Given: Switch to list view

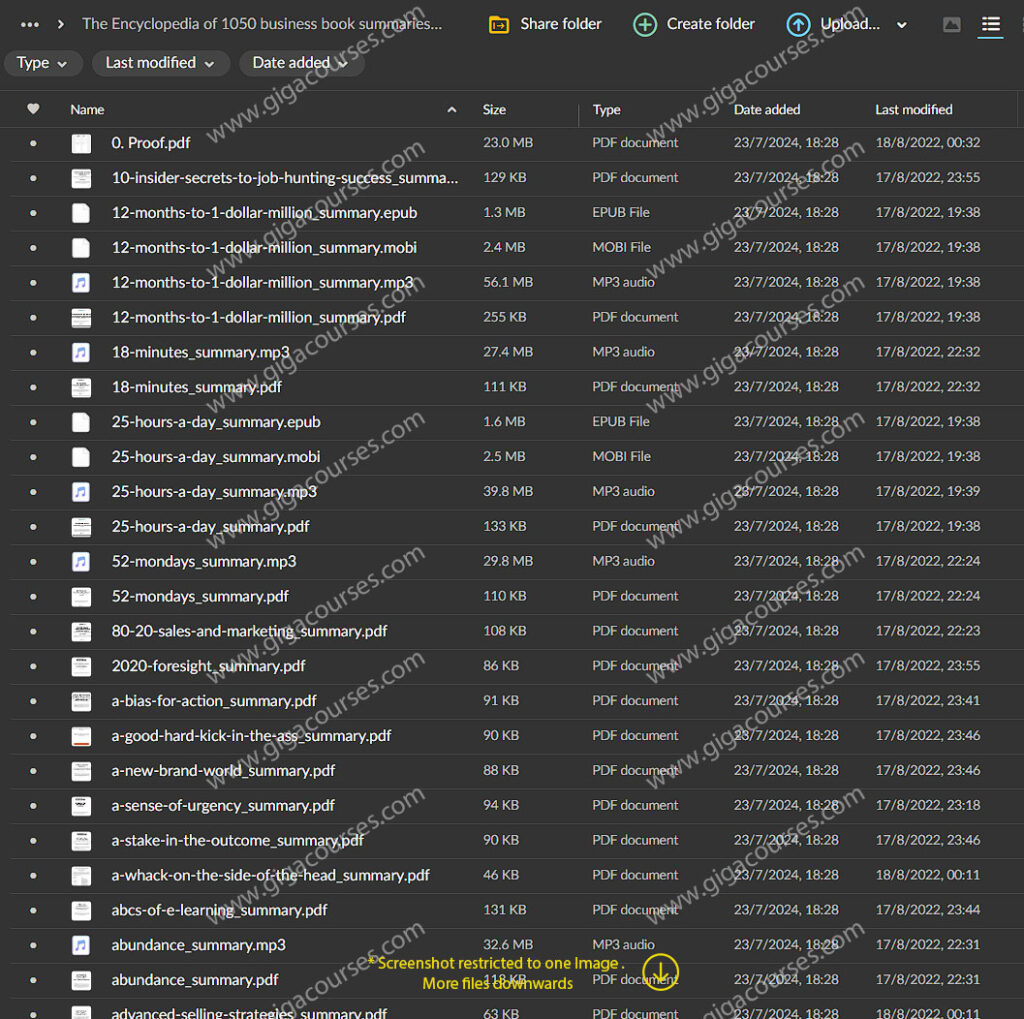Looking at the screenshot, I should pyautogui.click(x=990, y=25).
